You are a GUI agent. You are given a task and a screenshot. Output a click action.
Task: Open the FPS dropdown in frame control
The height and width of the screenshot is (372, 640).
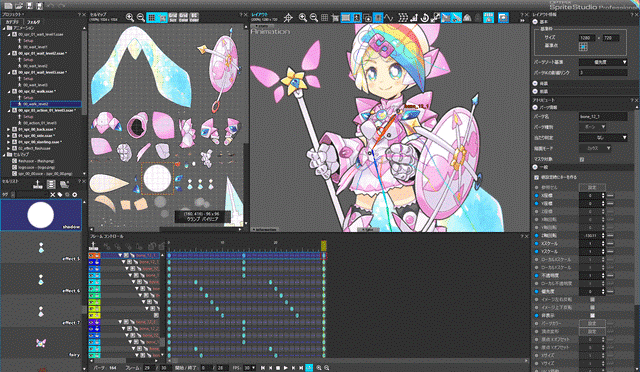250,368
